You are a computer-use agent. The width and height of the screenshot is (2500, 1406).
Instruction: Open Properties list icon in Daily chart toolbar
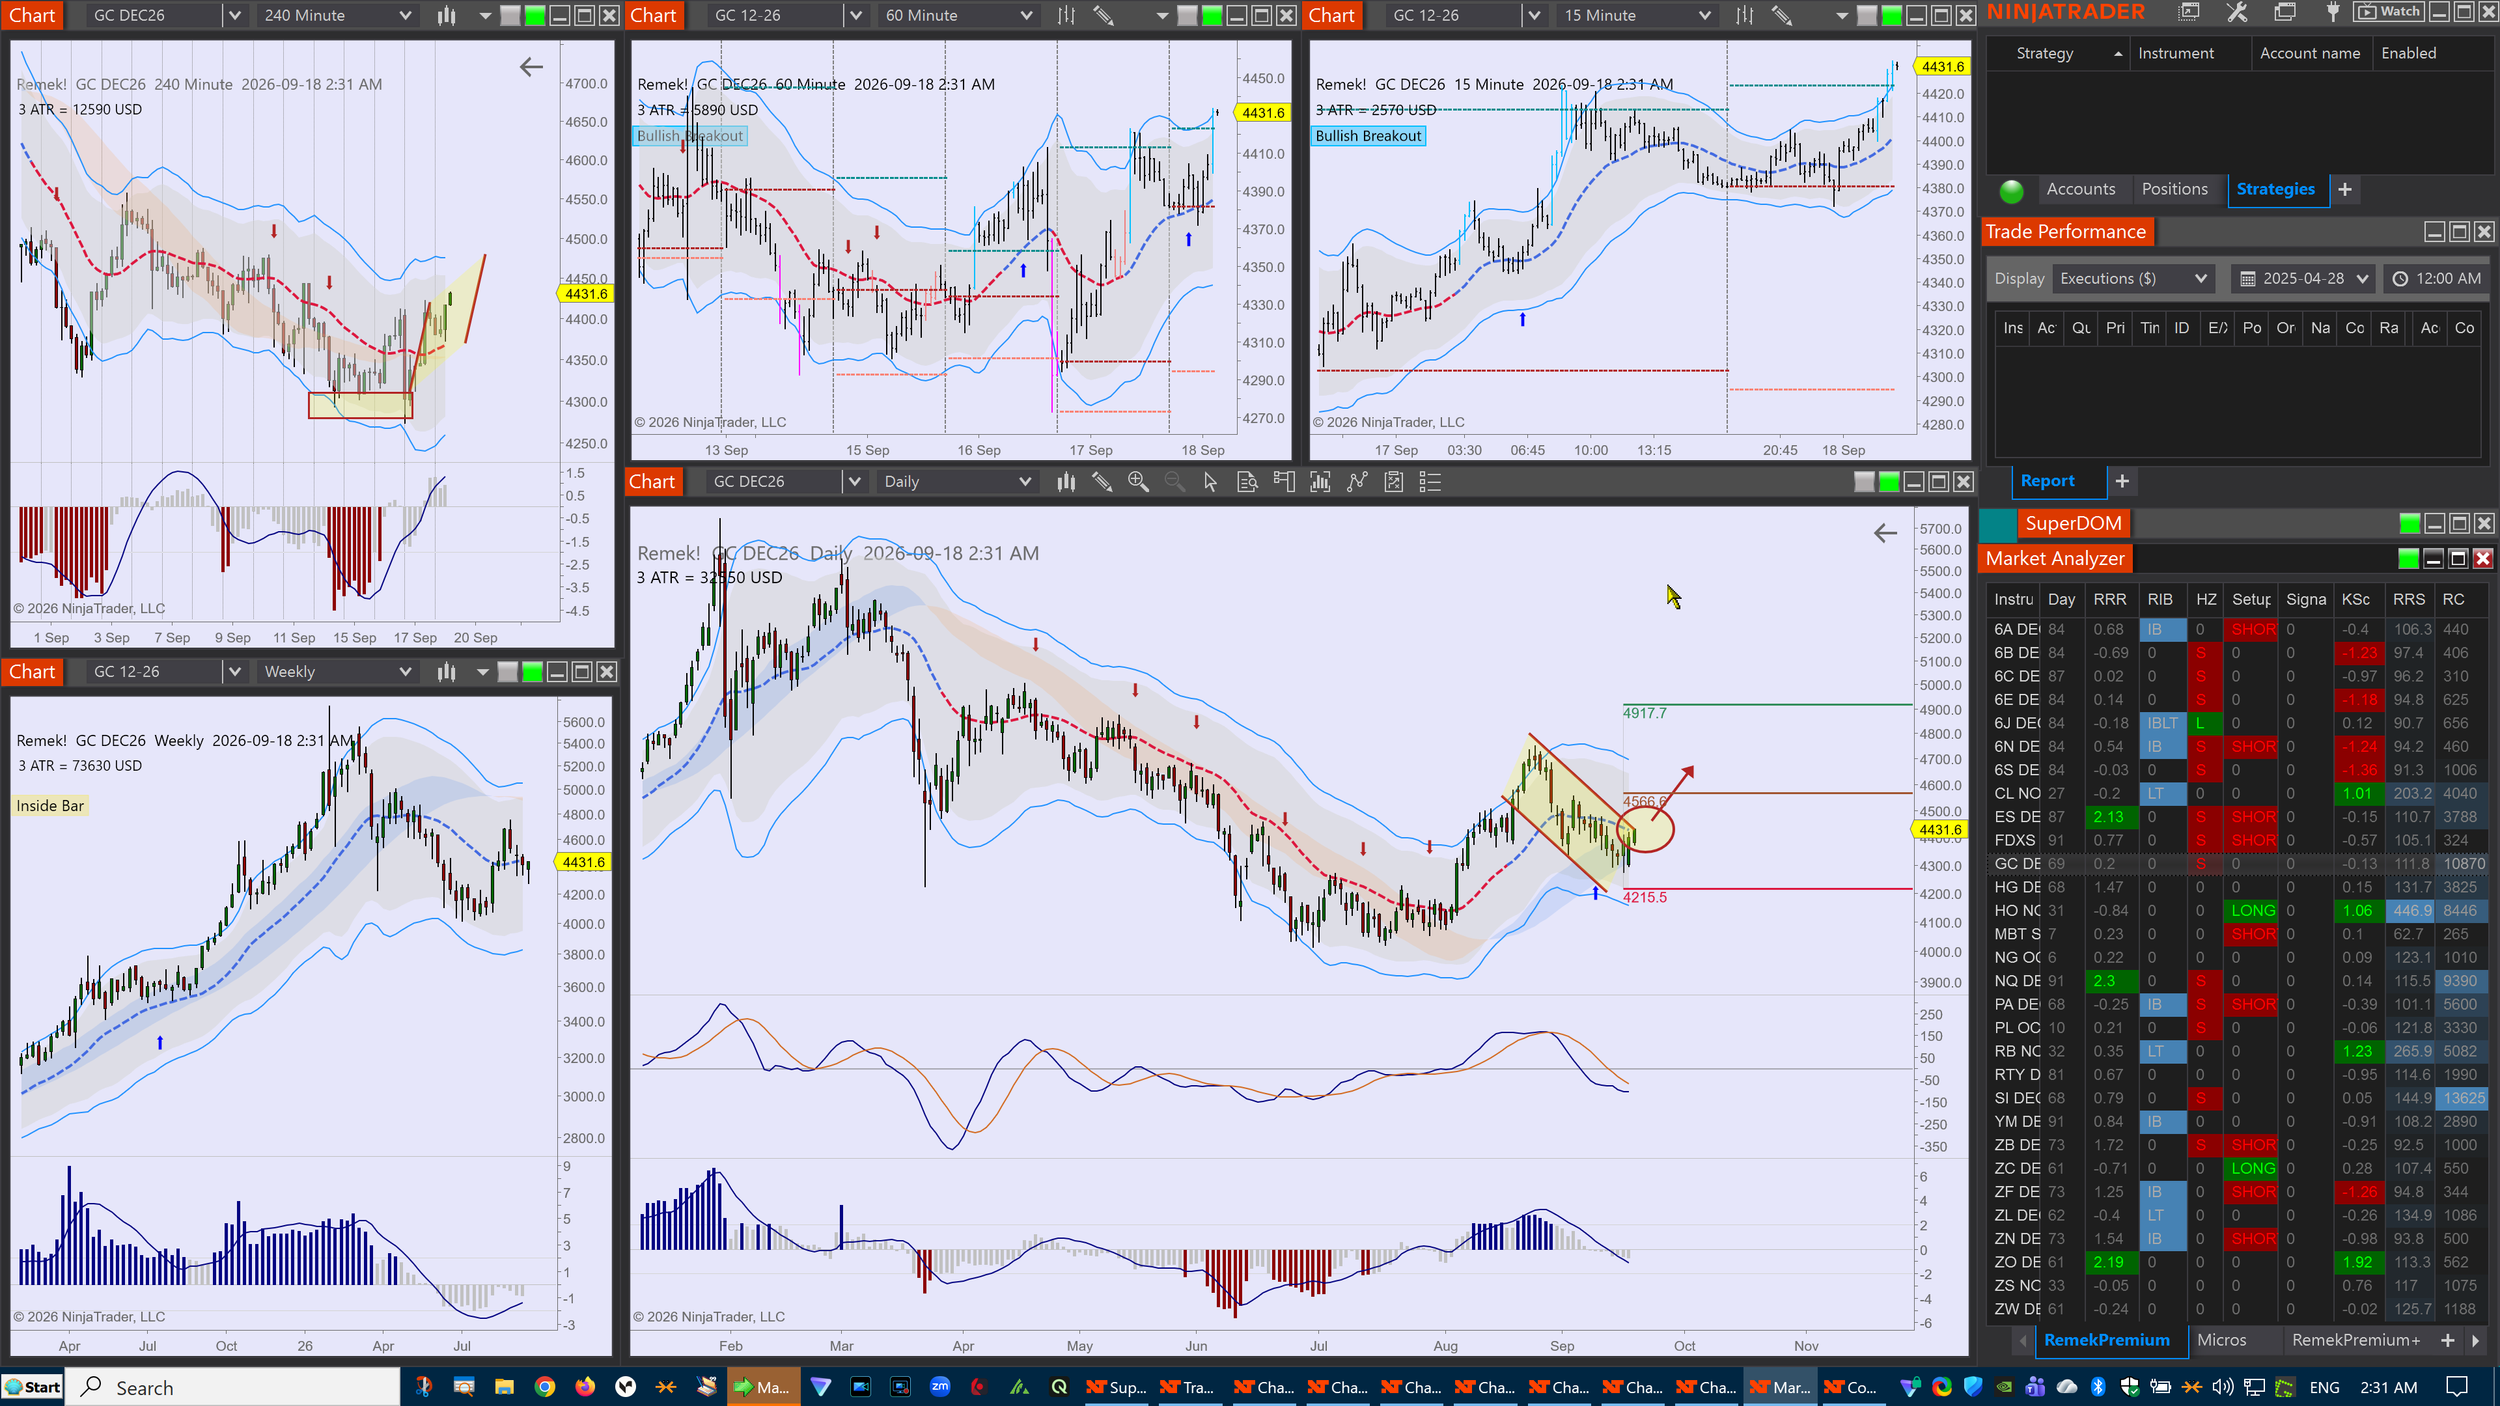1430,482
